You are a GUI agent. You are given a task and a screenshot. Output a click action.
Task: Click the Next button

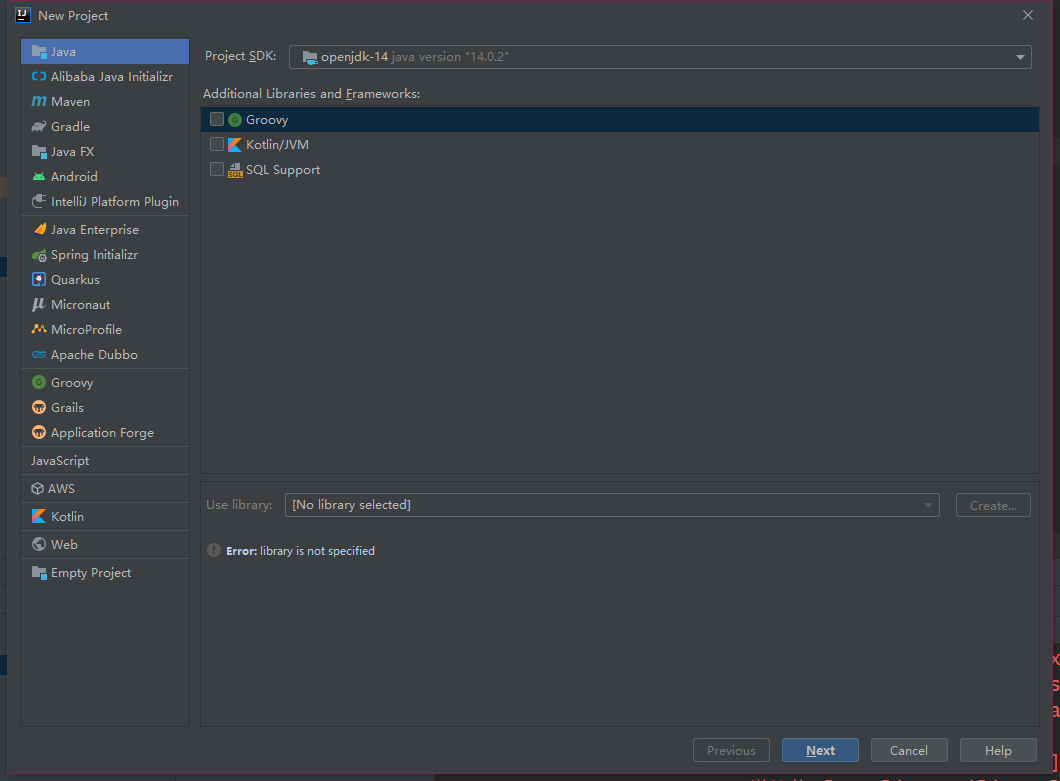pos(820,751)
